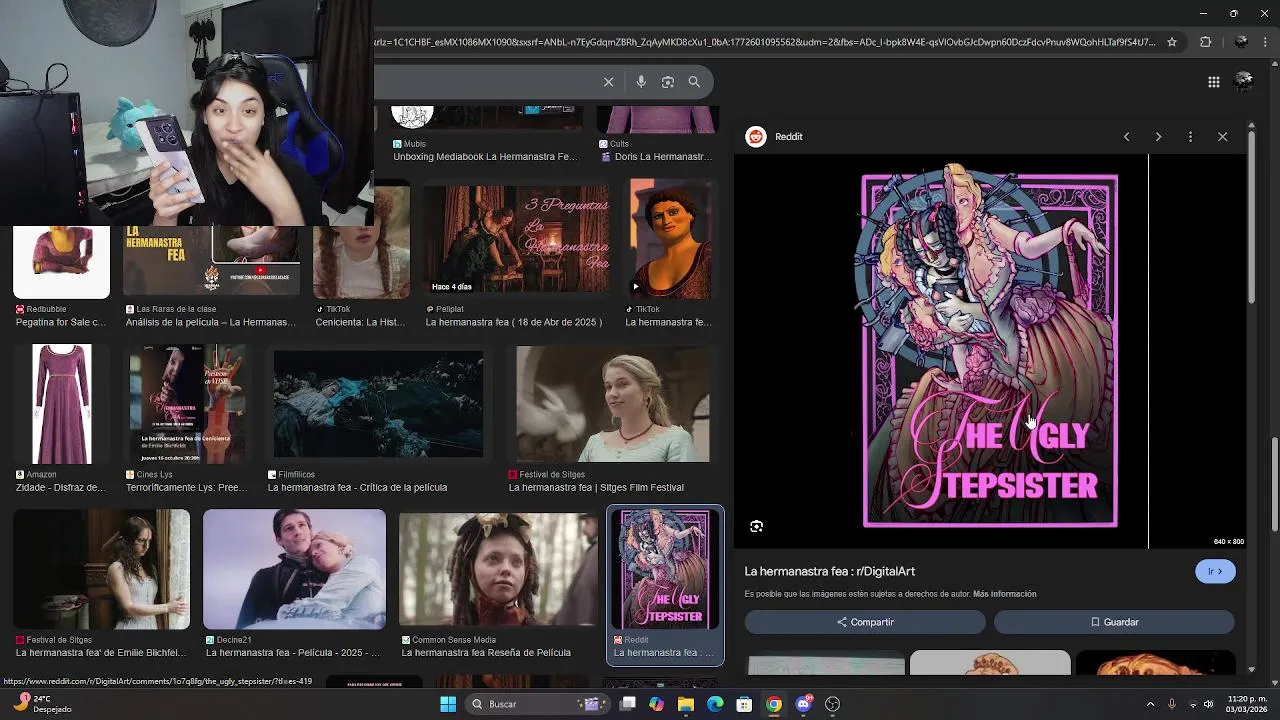Open Filmfilicos 'Crítica de la película' thumbnail

click(378, 404)
